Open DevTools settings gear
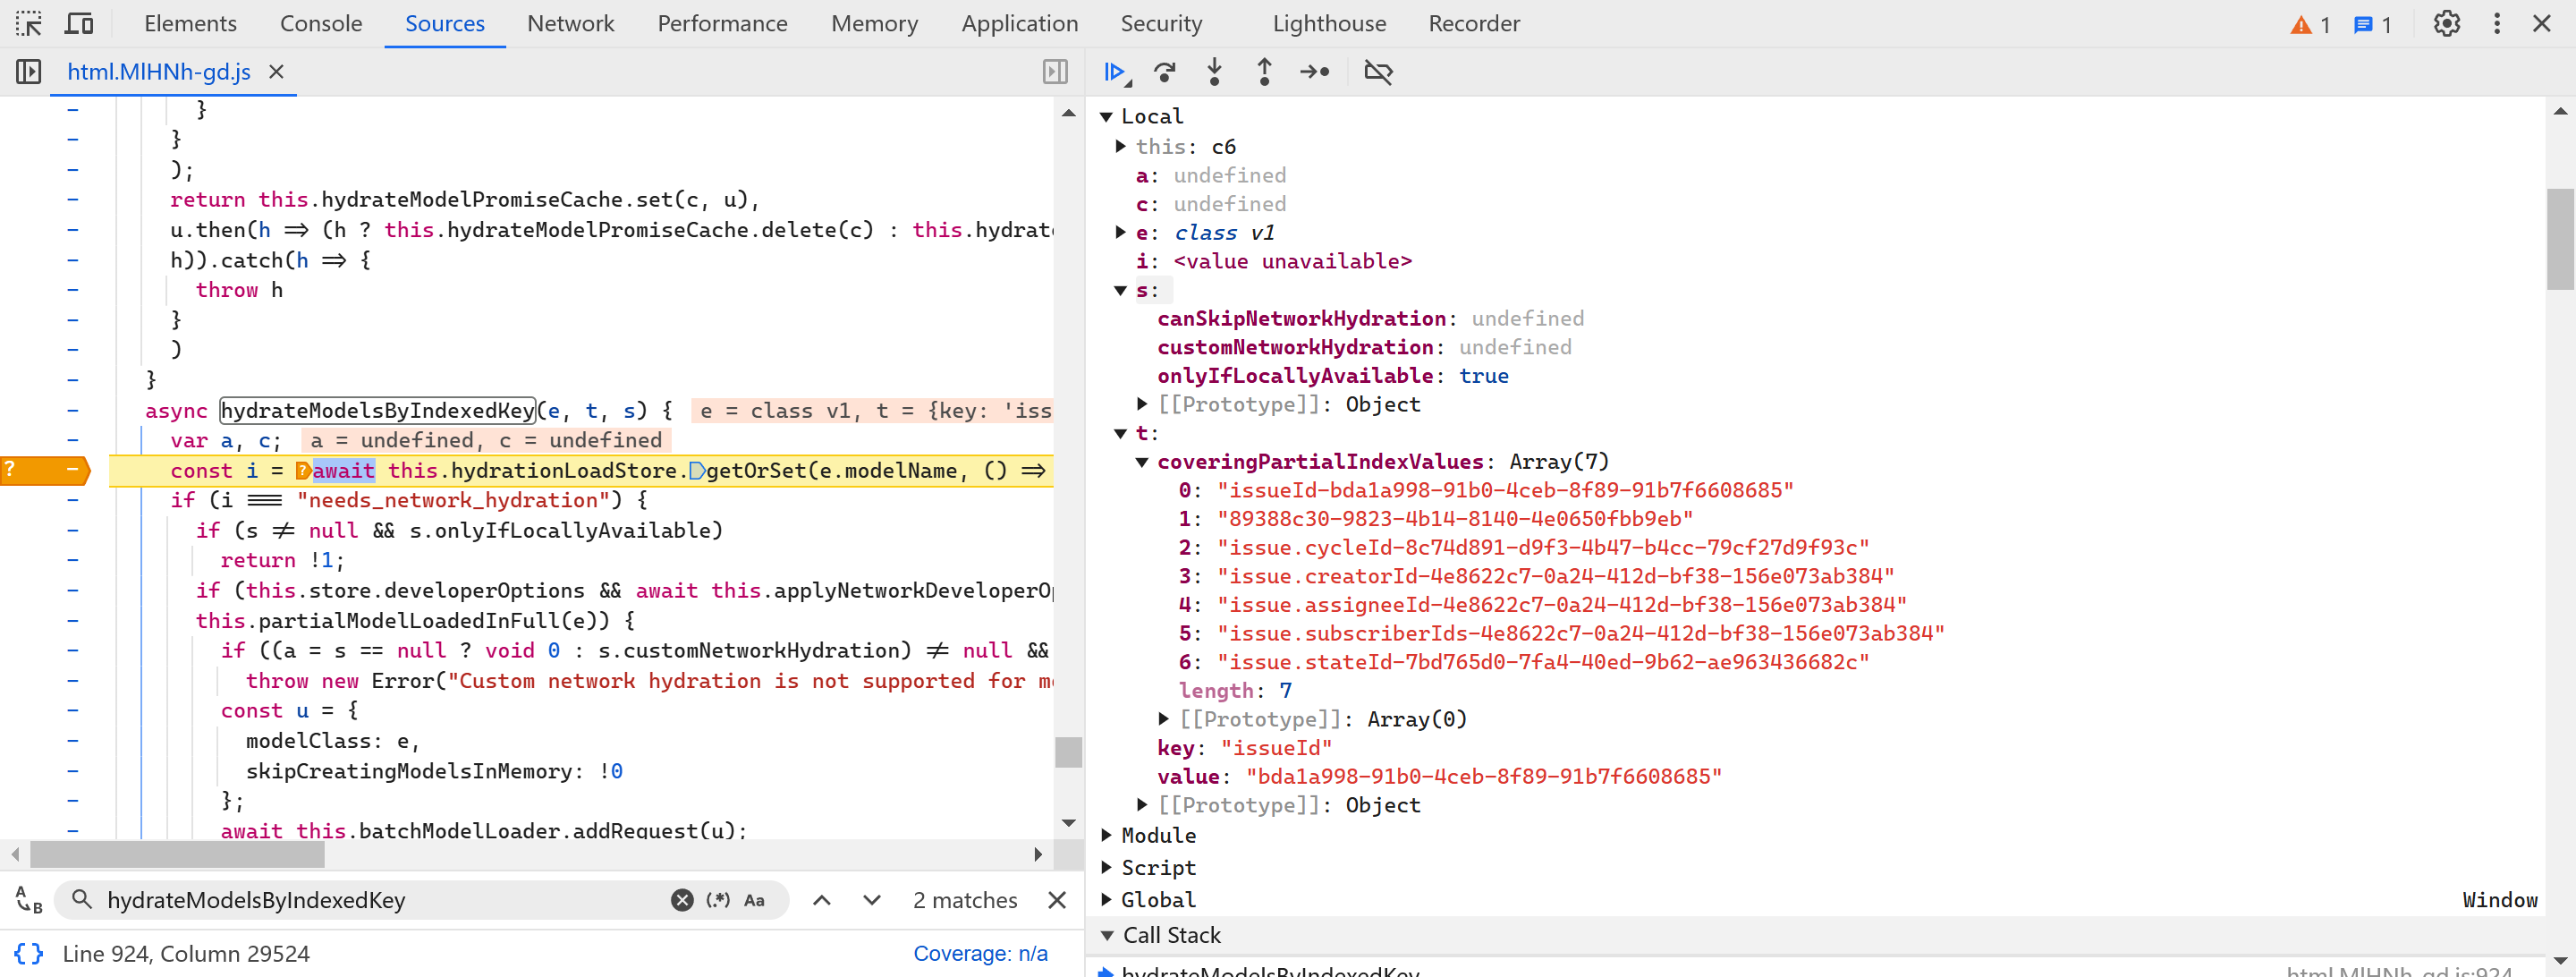 tap(2446, 23)
